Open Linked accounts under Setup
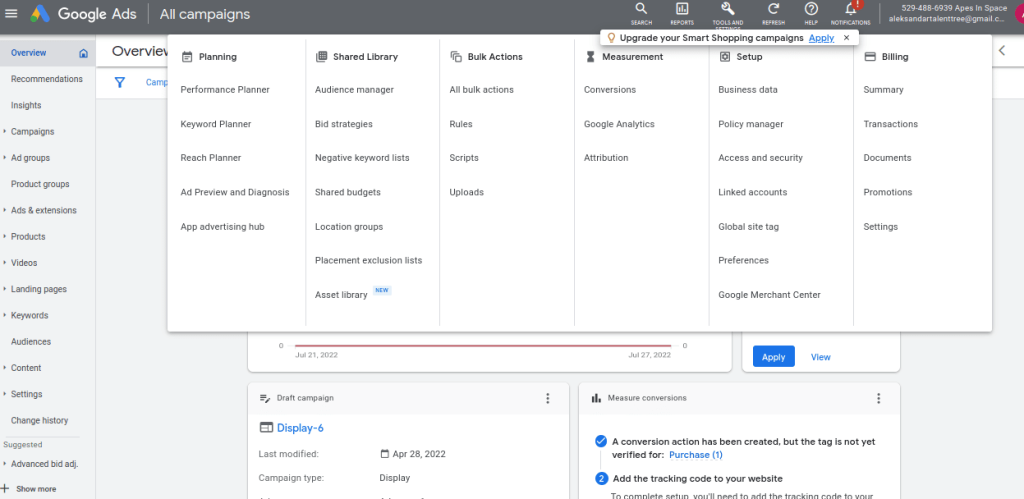 tap(752, 192)
